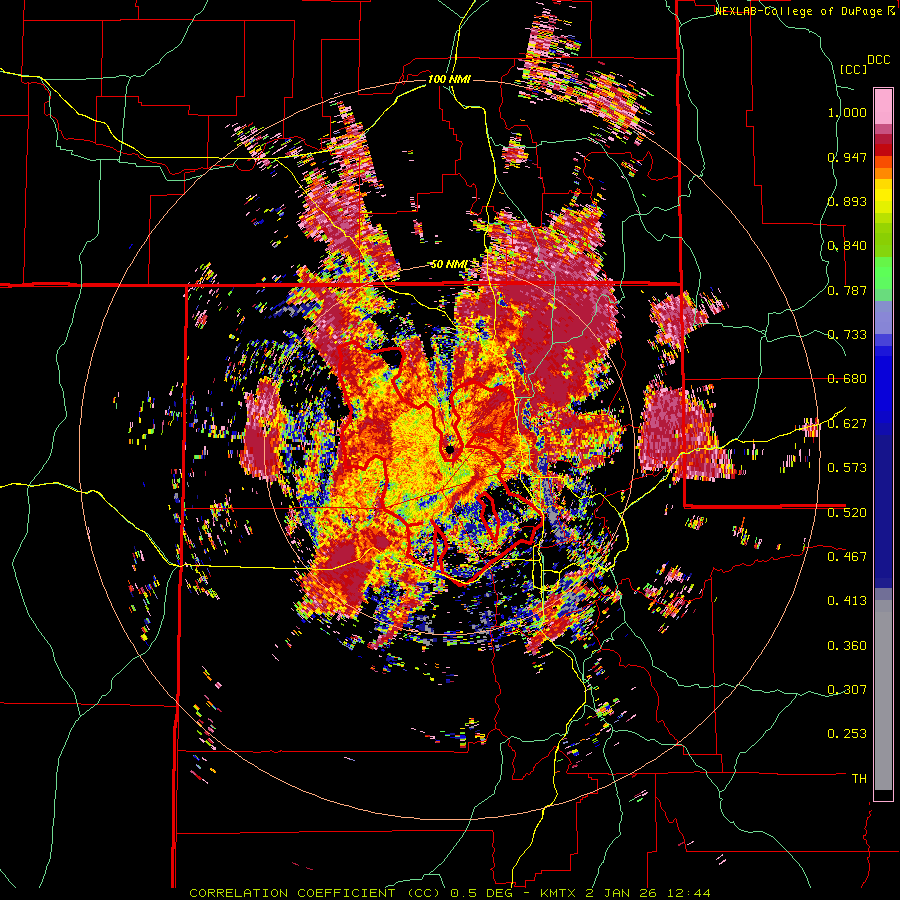Click the TH threshold label on the scale
This screenshot has width=900, height=900.
coord(859,779)
